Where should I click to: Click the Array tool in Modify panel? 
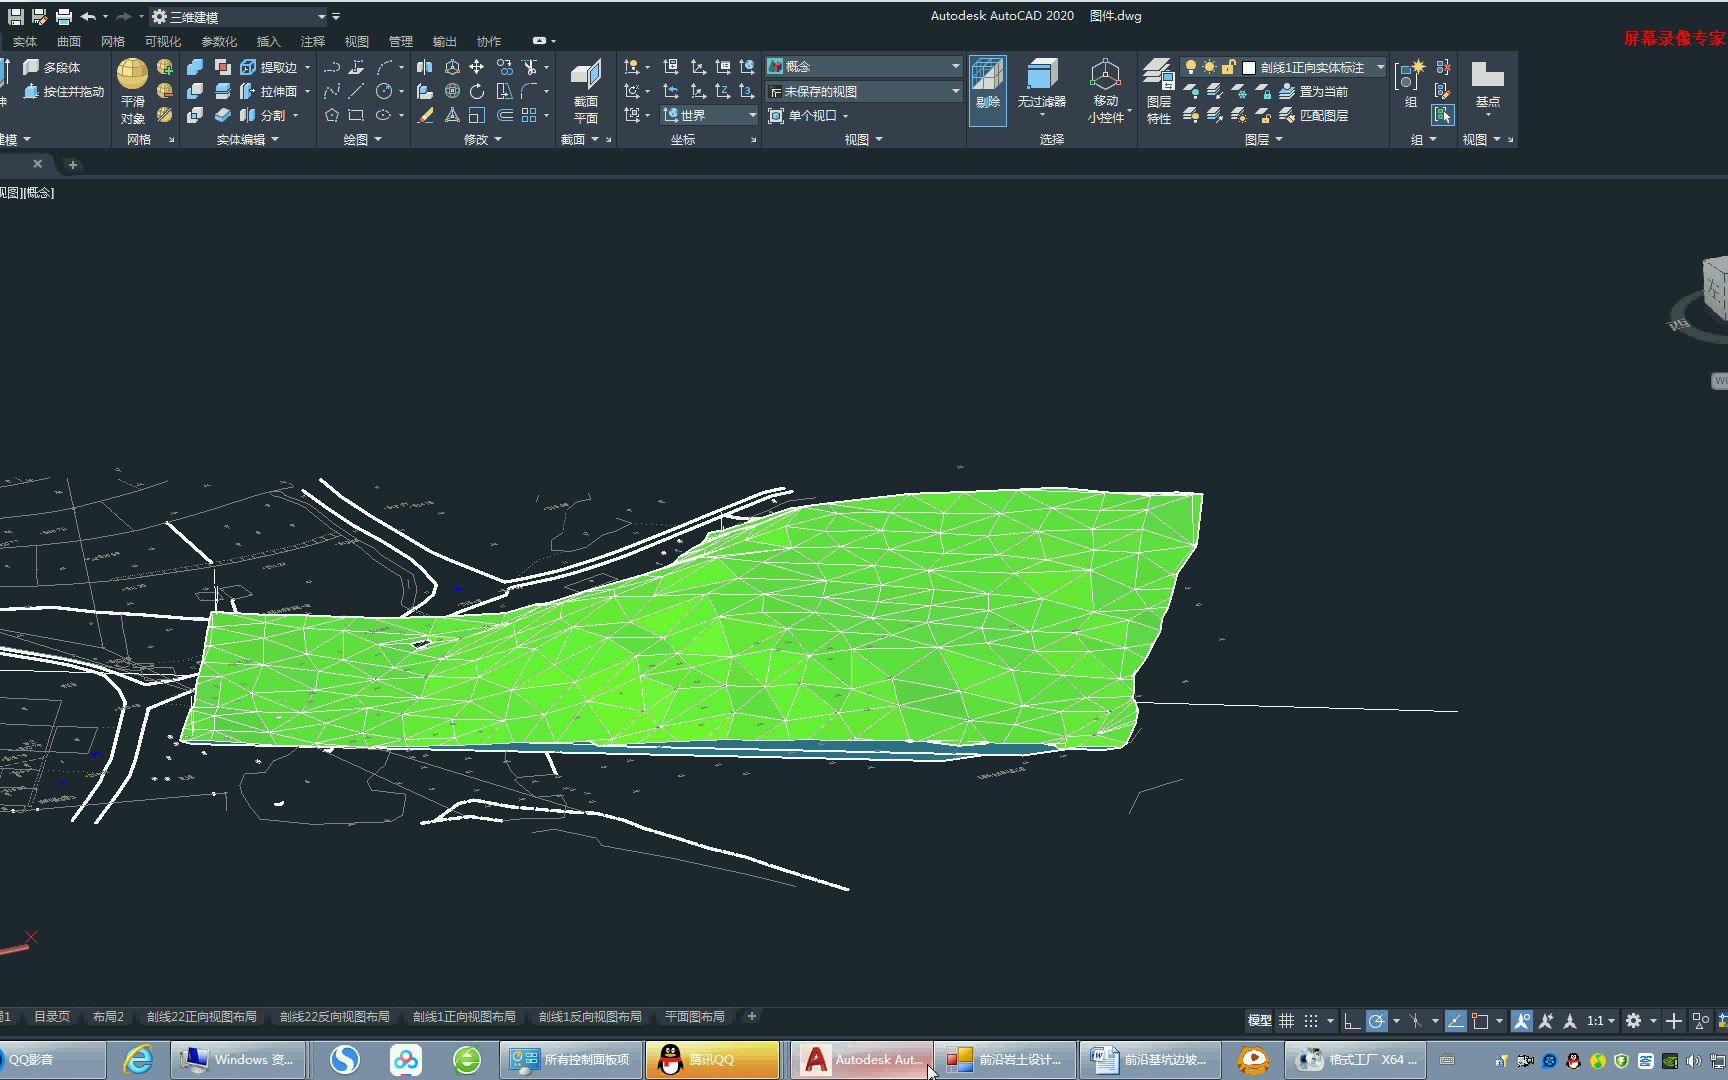click(x=529, y=115)
